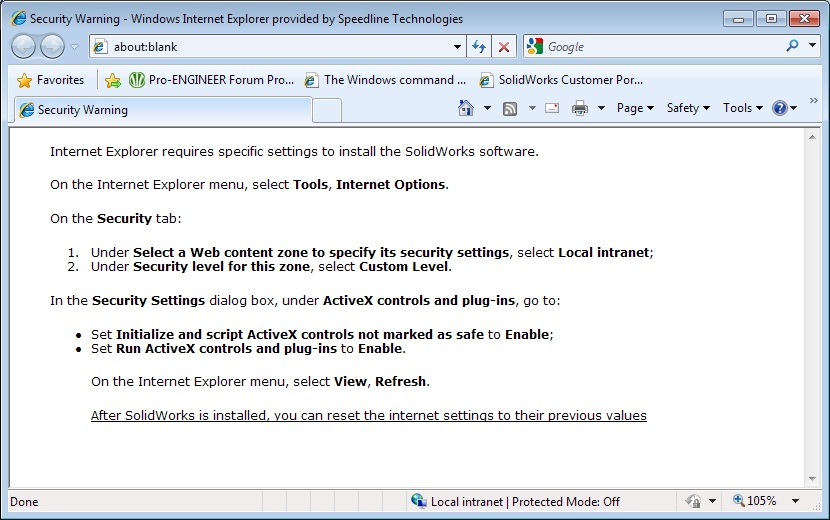Open the recent pages dropdown arrow

(x=75, y=47)
